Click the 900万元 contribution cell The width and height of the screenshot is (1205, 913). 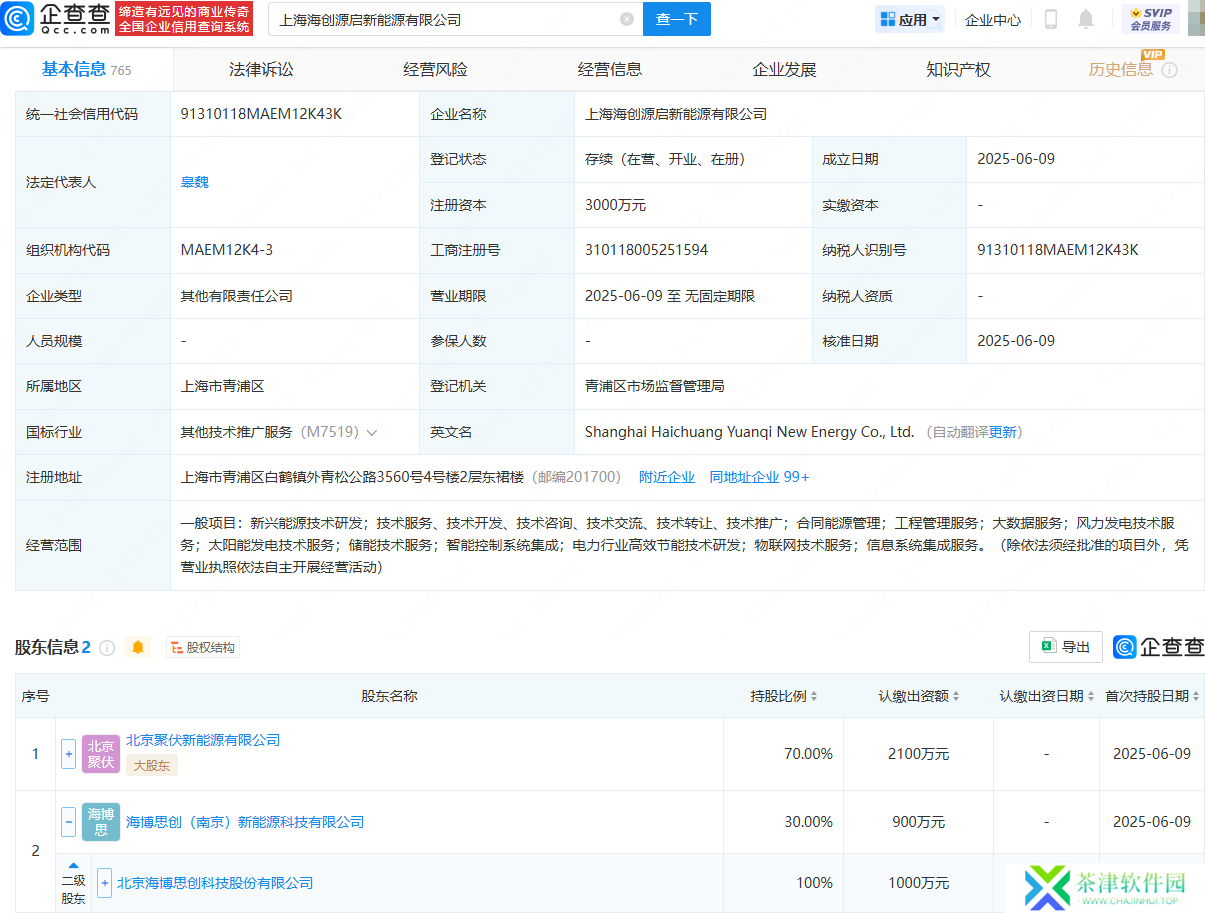pos(920,822)
